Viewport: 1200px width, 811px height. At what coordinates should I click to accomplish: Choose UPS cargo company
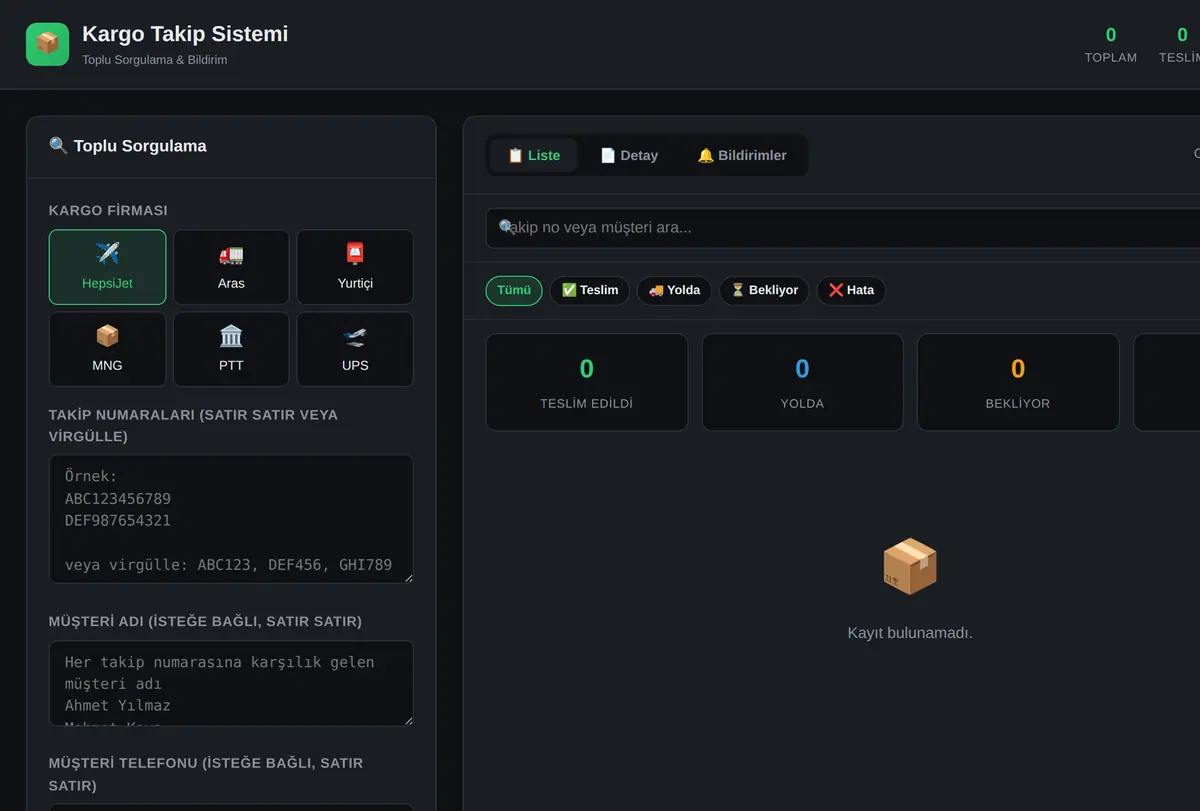[x=355, y=349]
